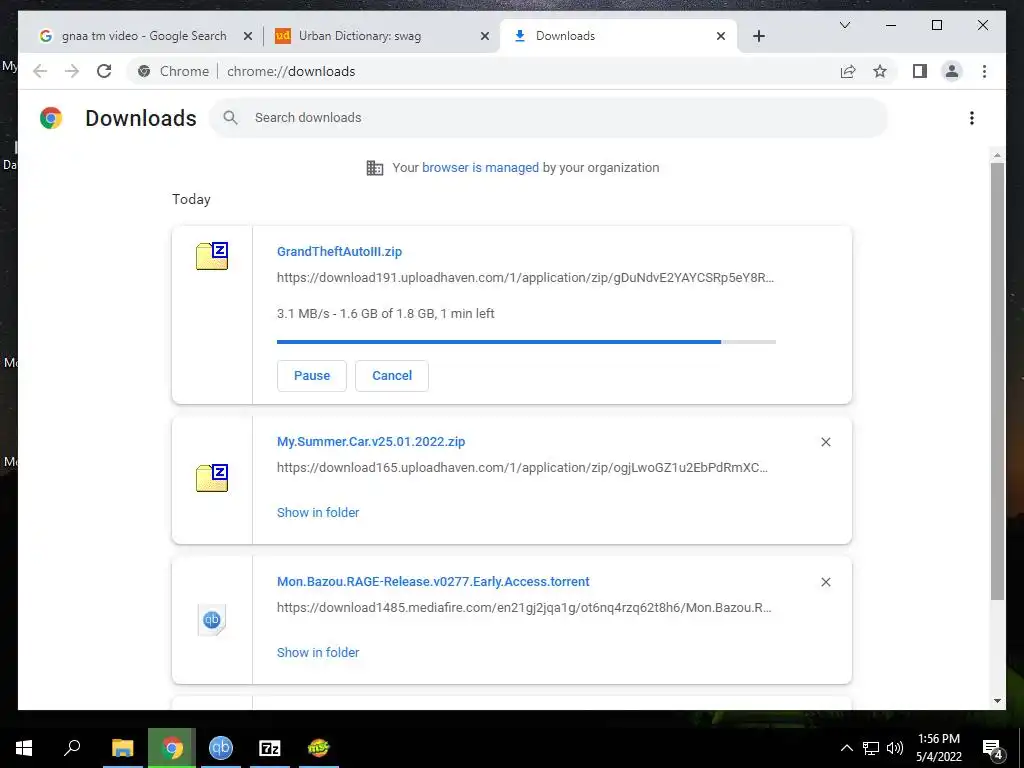Click the magnifier icon in Search downloads
1024x768 pixels.
(230, 118)
